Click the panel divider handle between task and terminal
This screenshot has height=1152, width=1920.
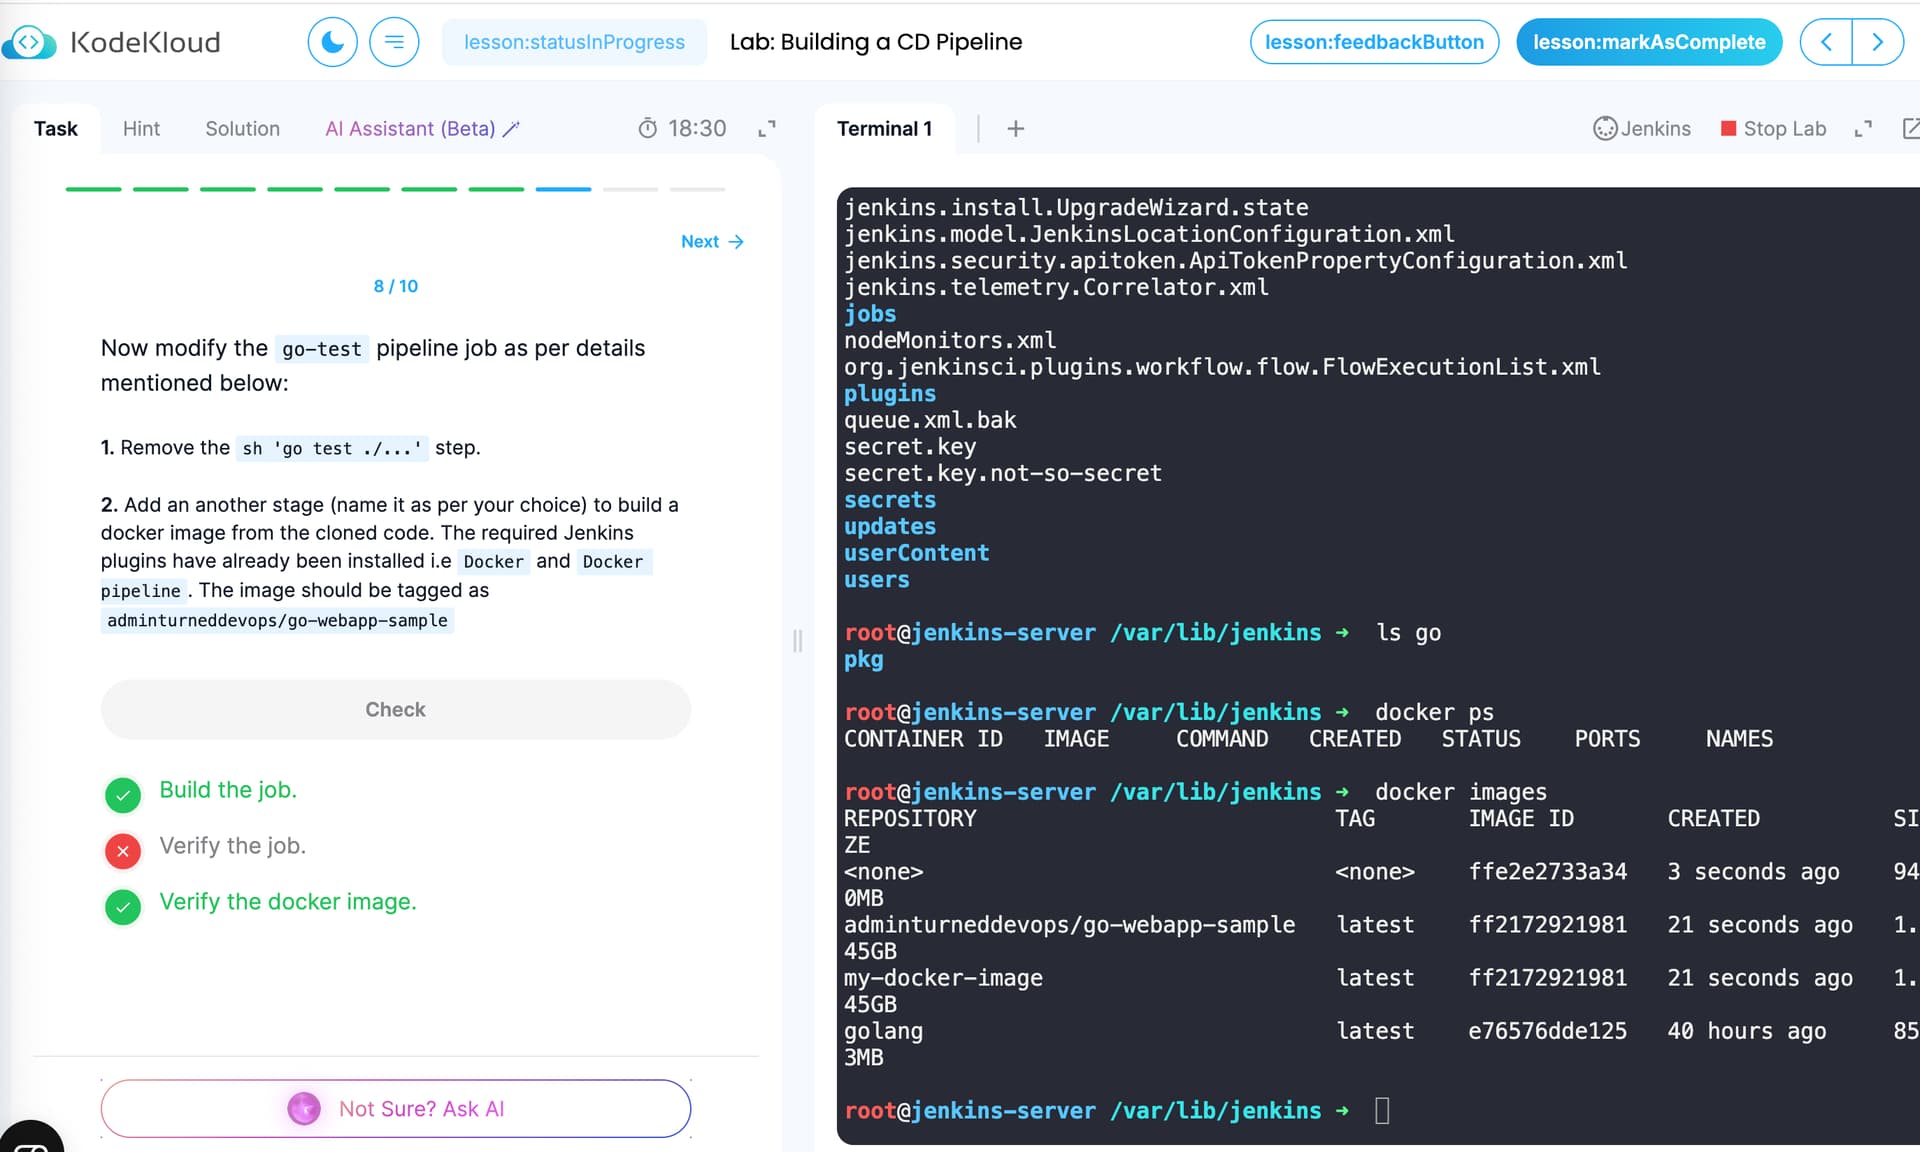797,641
